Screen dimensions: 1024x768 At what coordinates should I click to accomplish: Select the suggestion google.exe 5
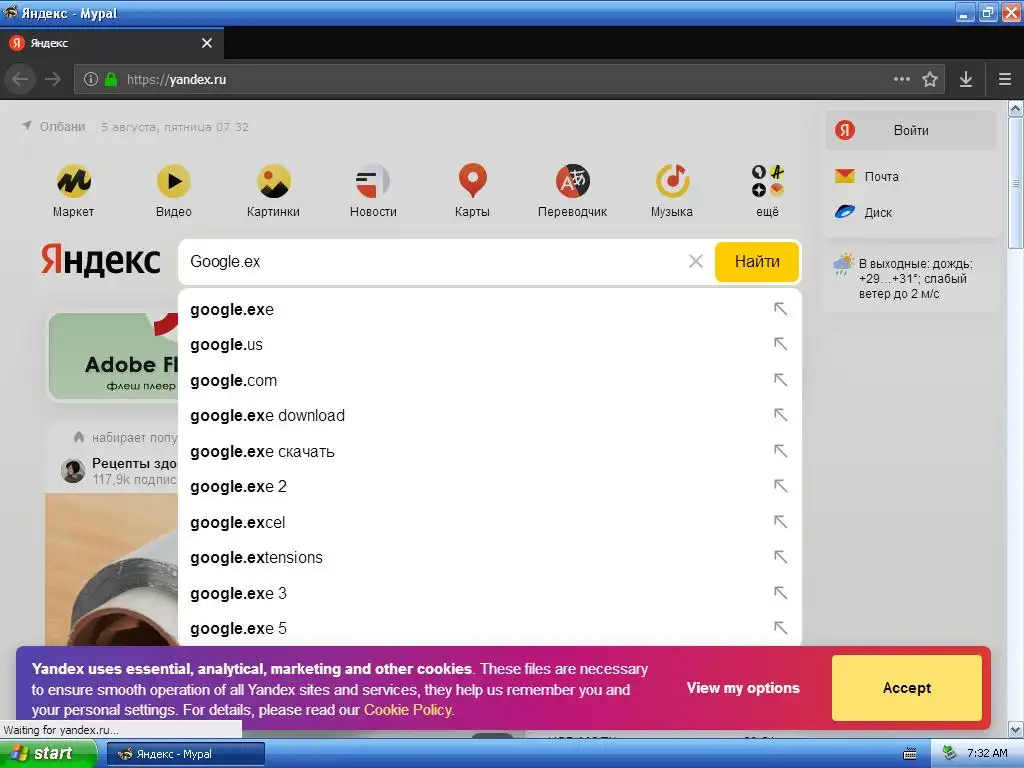(490, 629)
